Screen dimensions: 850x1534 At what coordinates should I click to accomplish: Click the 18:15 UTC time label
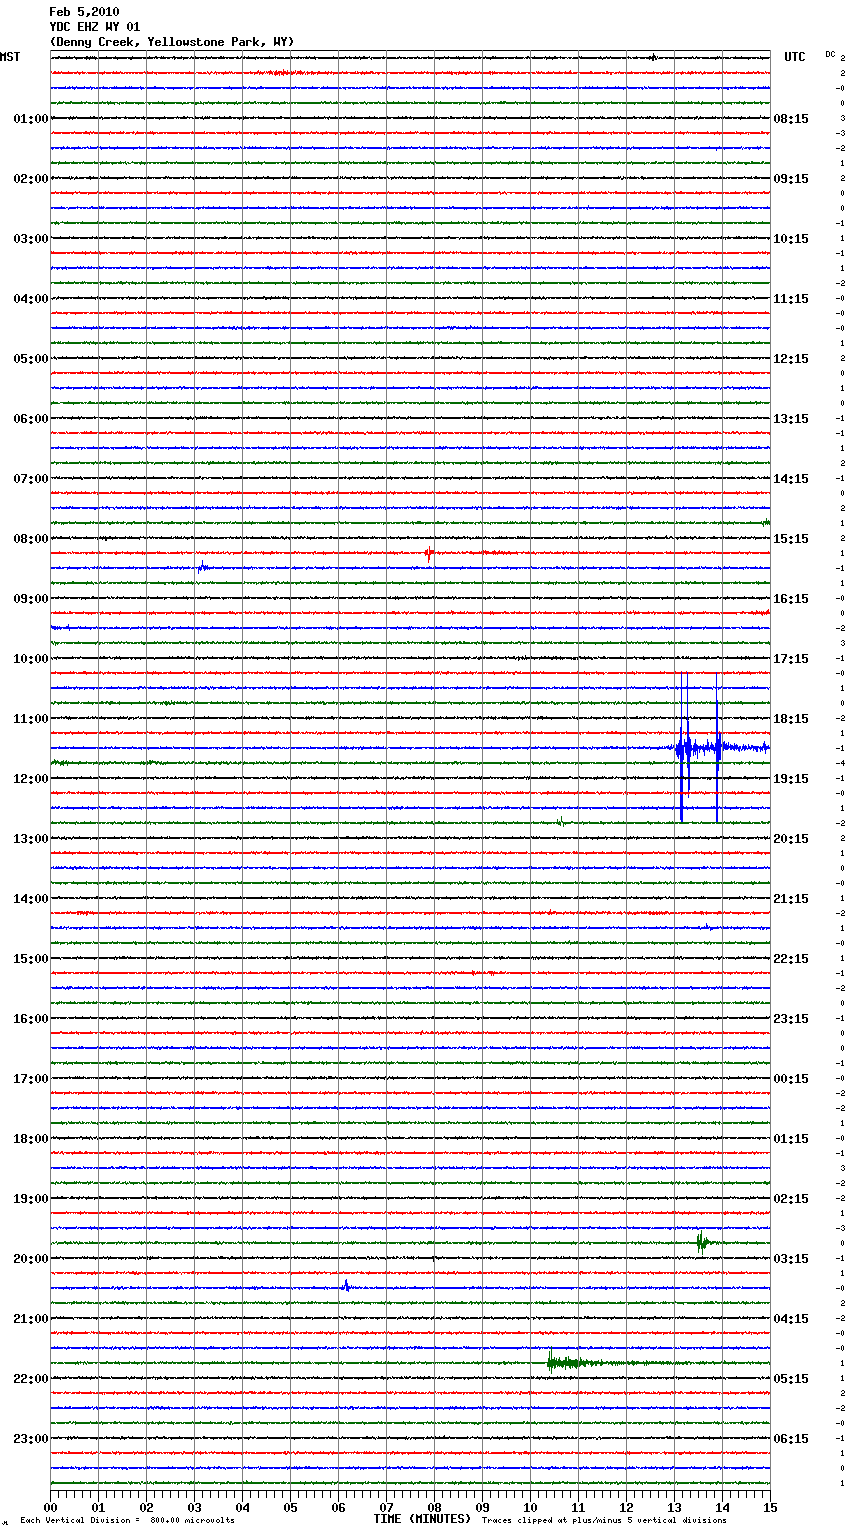point(791,719)
